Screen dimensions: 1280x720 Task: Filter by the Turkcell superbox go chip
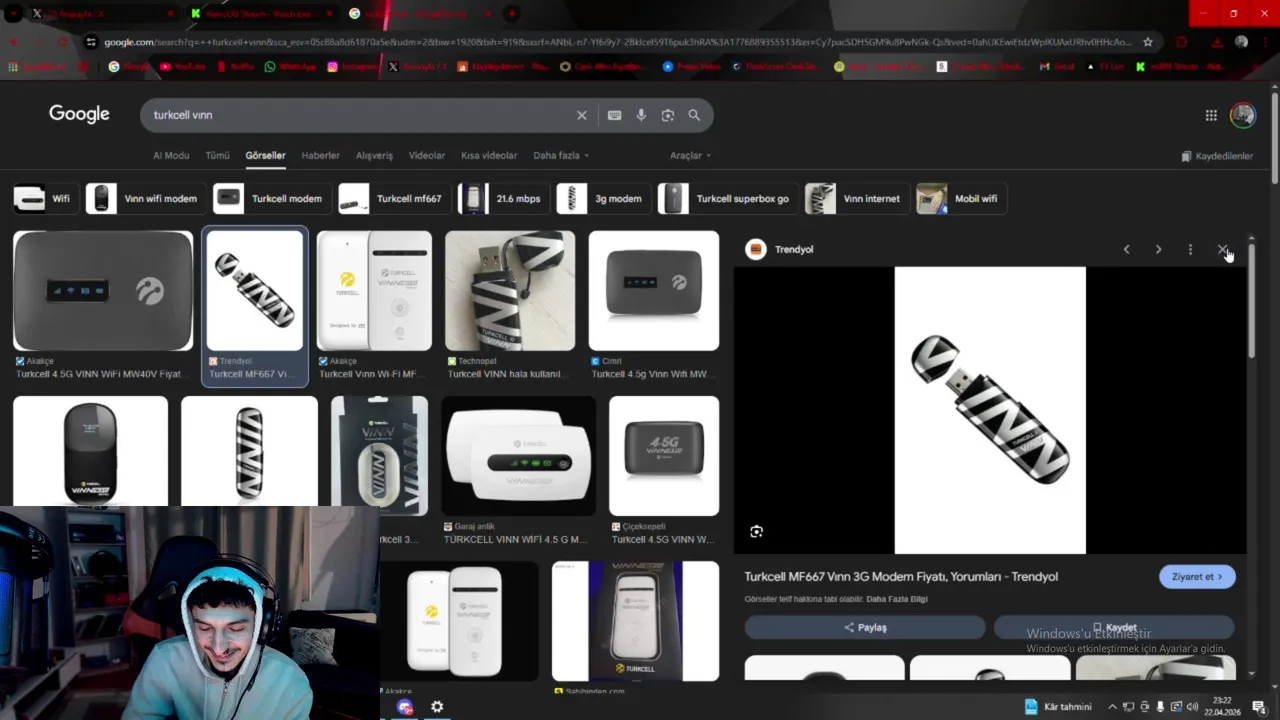(x=726, y=198)
